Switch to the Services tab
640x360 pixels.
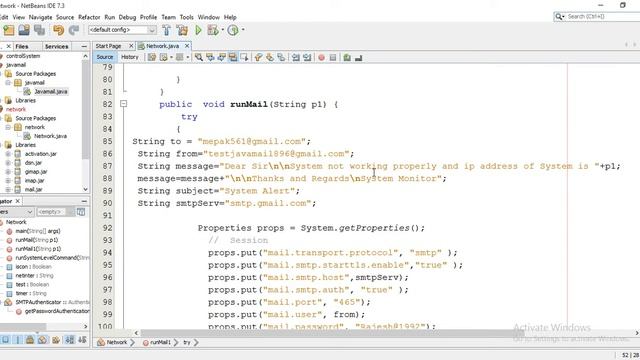56,47
